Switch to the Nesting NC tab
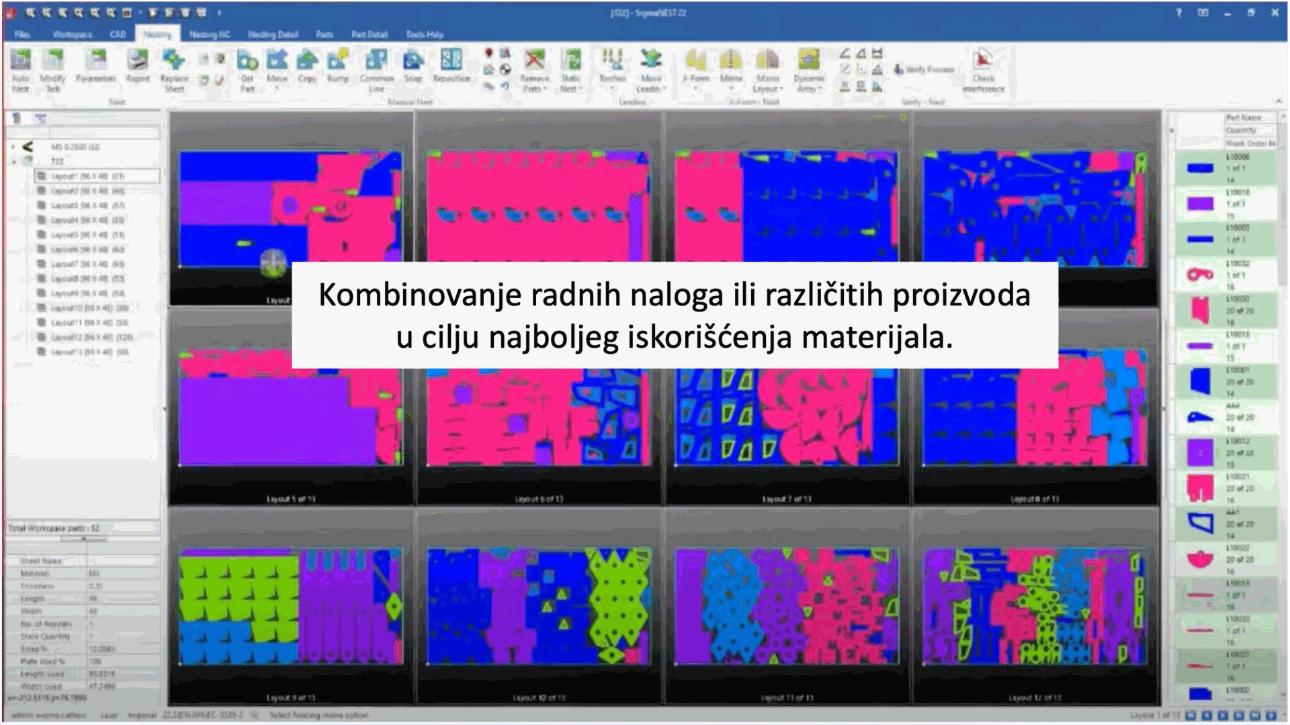 [x=208, y=34]
